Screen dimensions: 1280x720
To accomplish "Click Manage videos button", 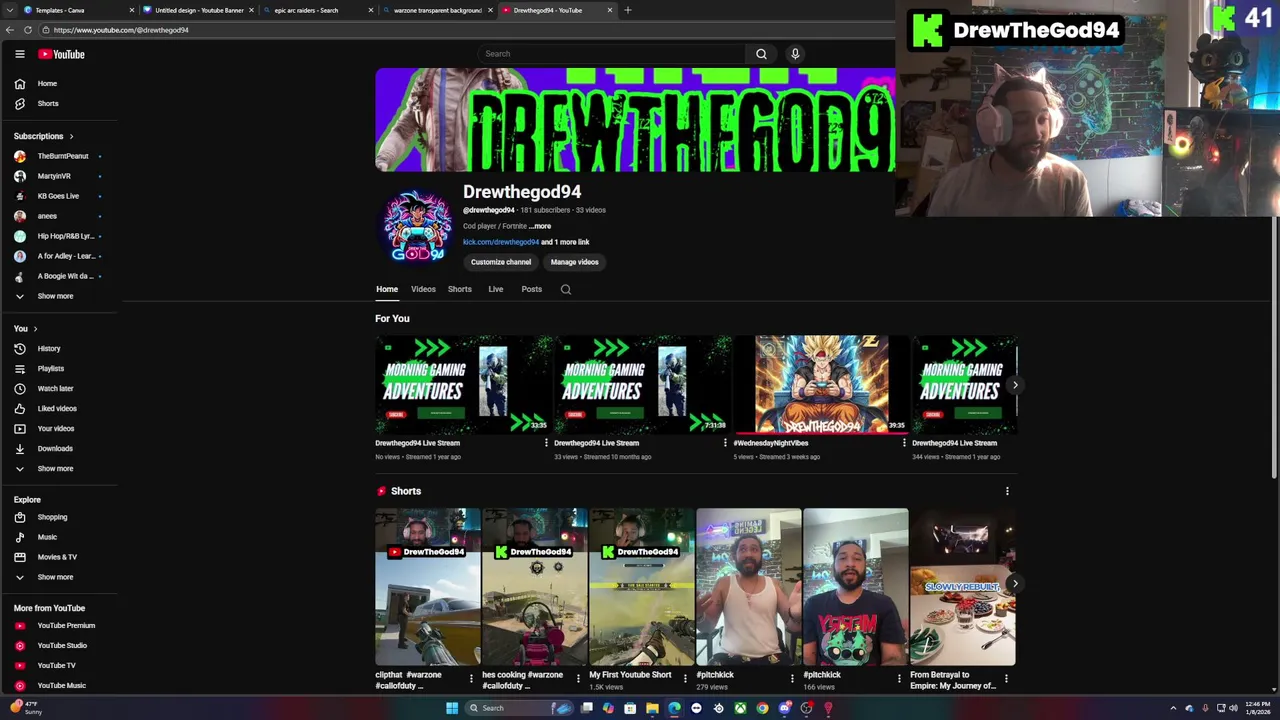I will pos(574,262).
